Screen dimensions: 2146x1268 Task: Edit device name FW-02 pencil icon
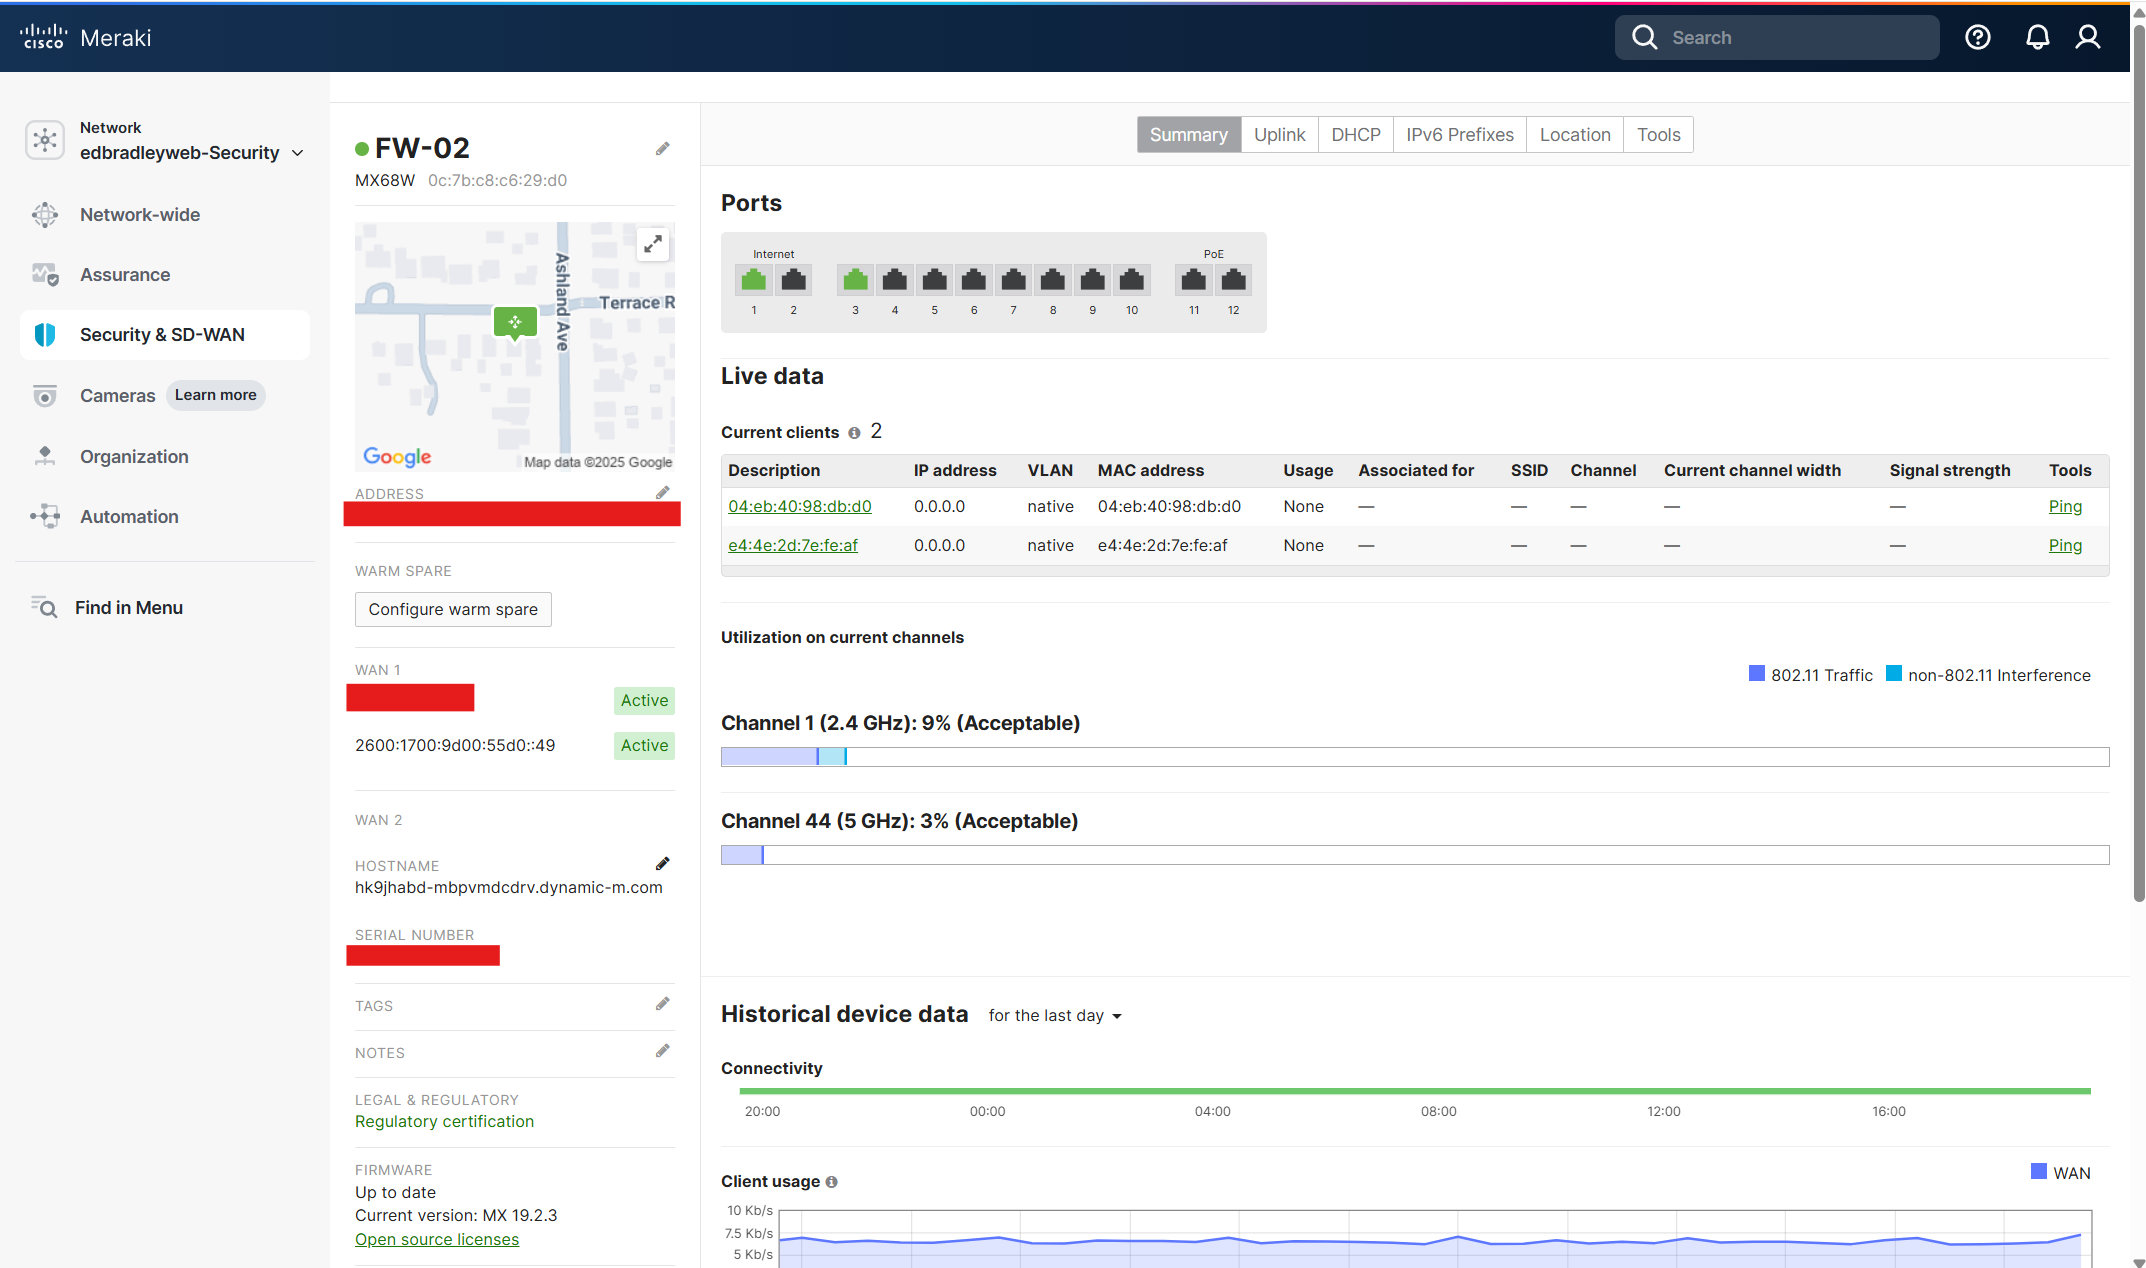pyautogui.click(x=662, y=149)
